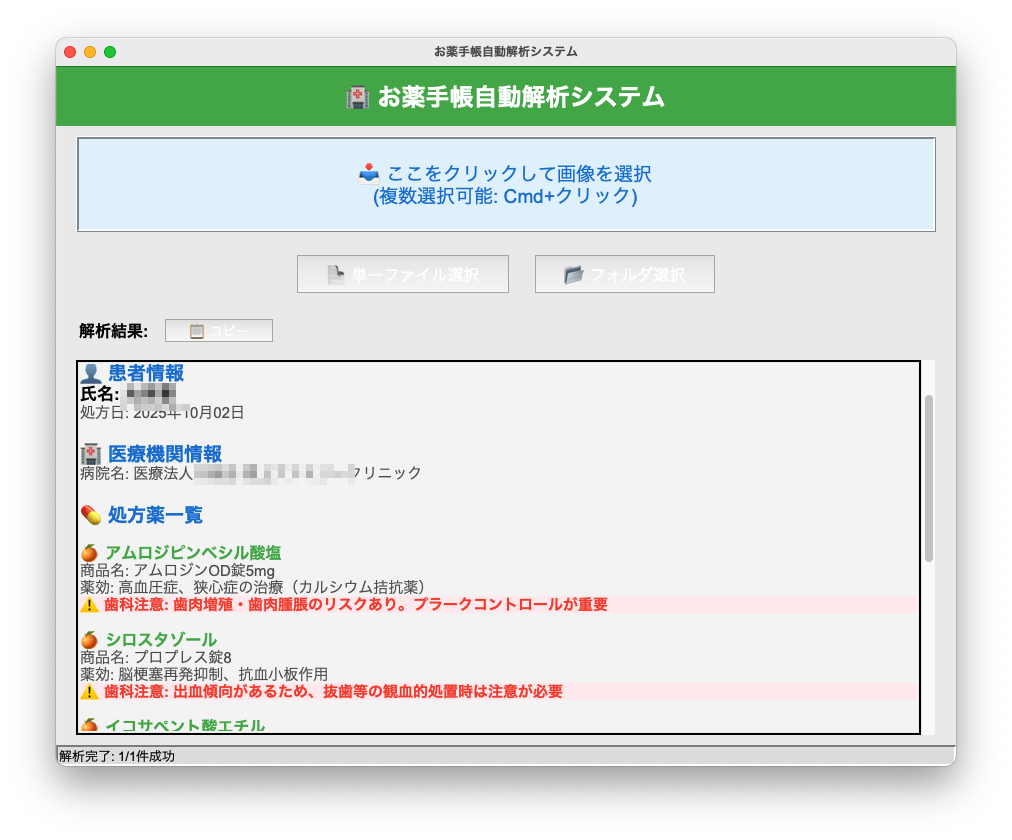
Task: Select the patient silhouette icon next to 患者情報
Action: coord(90,372)
